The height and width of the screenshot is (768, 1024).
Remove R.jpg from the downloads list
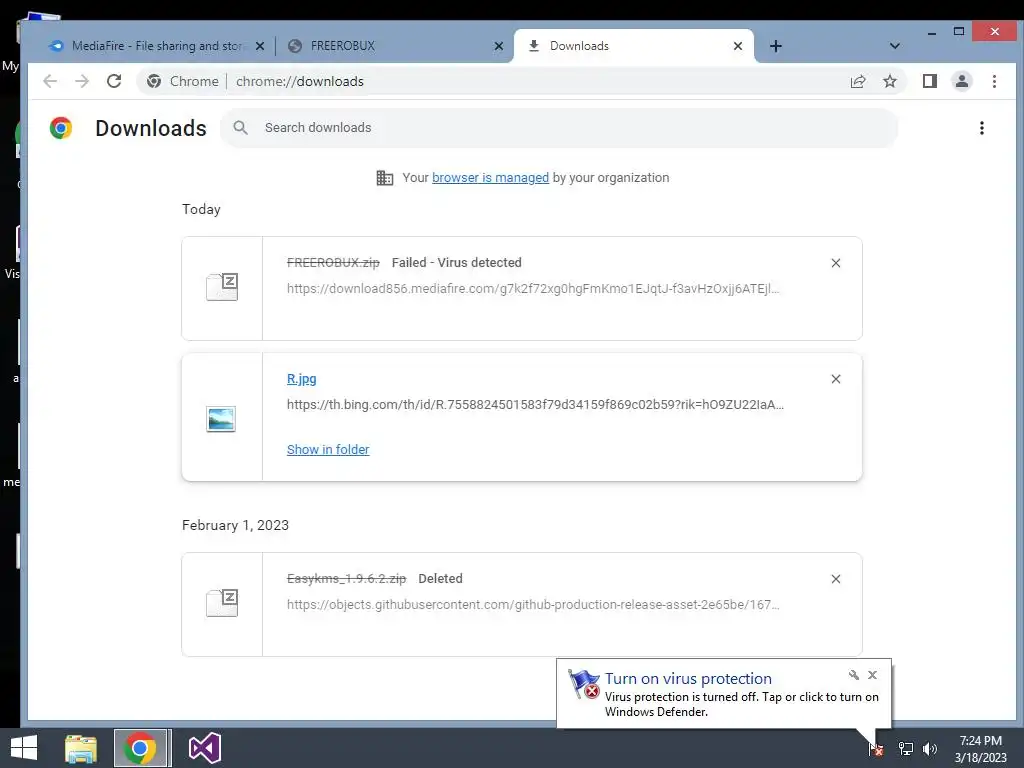835,379
